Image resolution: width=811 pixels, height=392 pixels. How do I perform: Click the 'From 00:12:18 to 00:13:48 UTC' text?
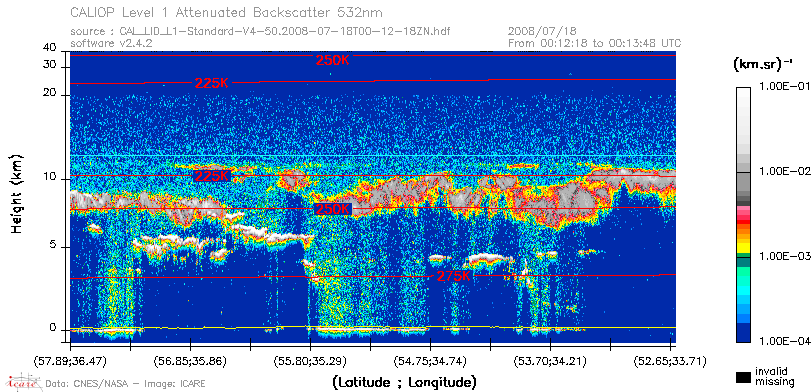coord(595,43)
